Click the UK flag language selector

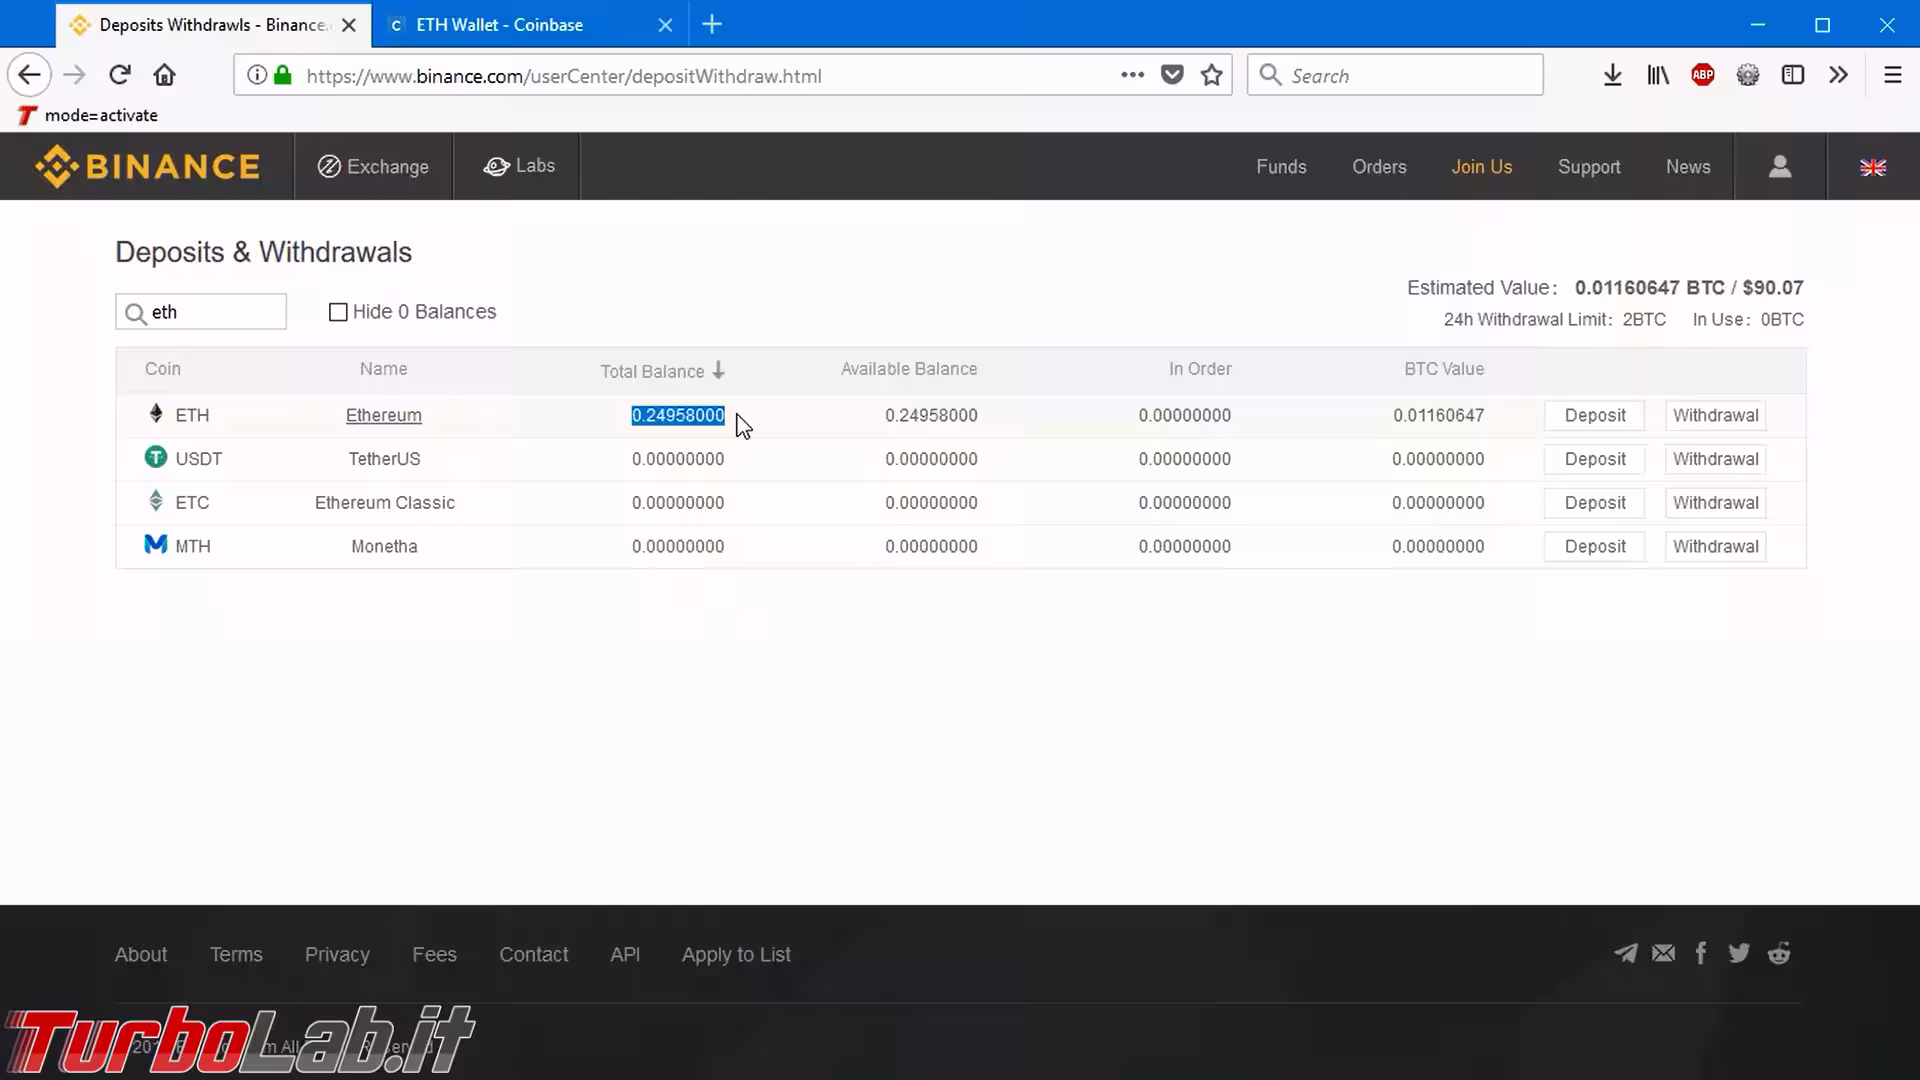(x=1872, y=167)
